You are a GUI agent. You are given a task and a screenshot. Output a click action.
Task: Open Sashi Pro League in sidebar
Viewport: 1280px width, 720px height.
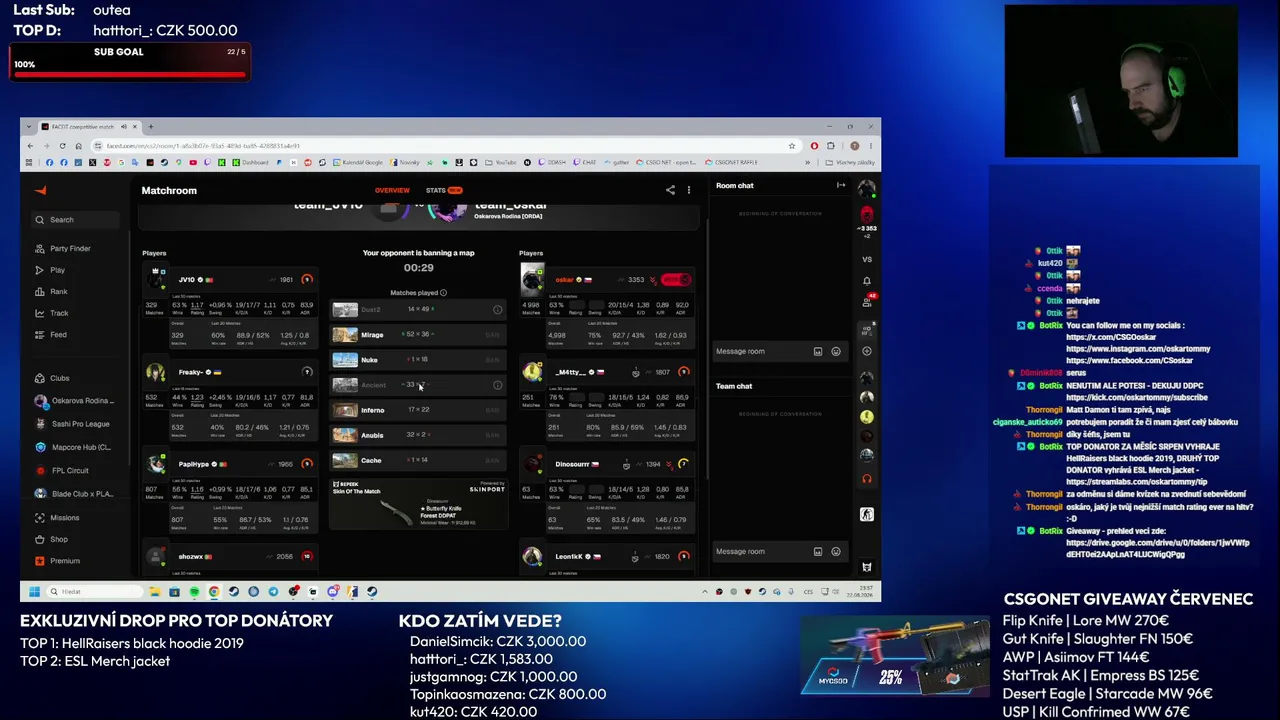point(73,424)
